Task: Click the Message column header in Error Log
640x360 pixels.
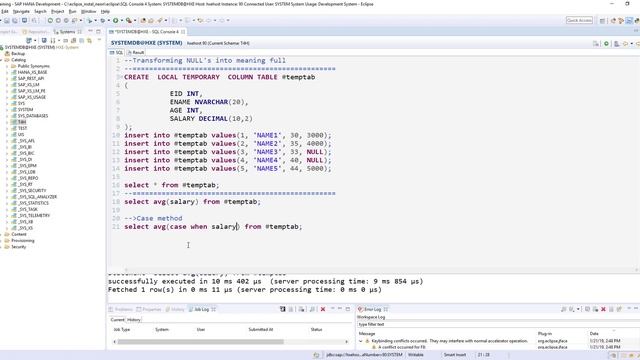Action: [367, 333]
